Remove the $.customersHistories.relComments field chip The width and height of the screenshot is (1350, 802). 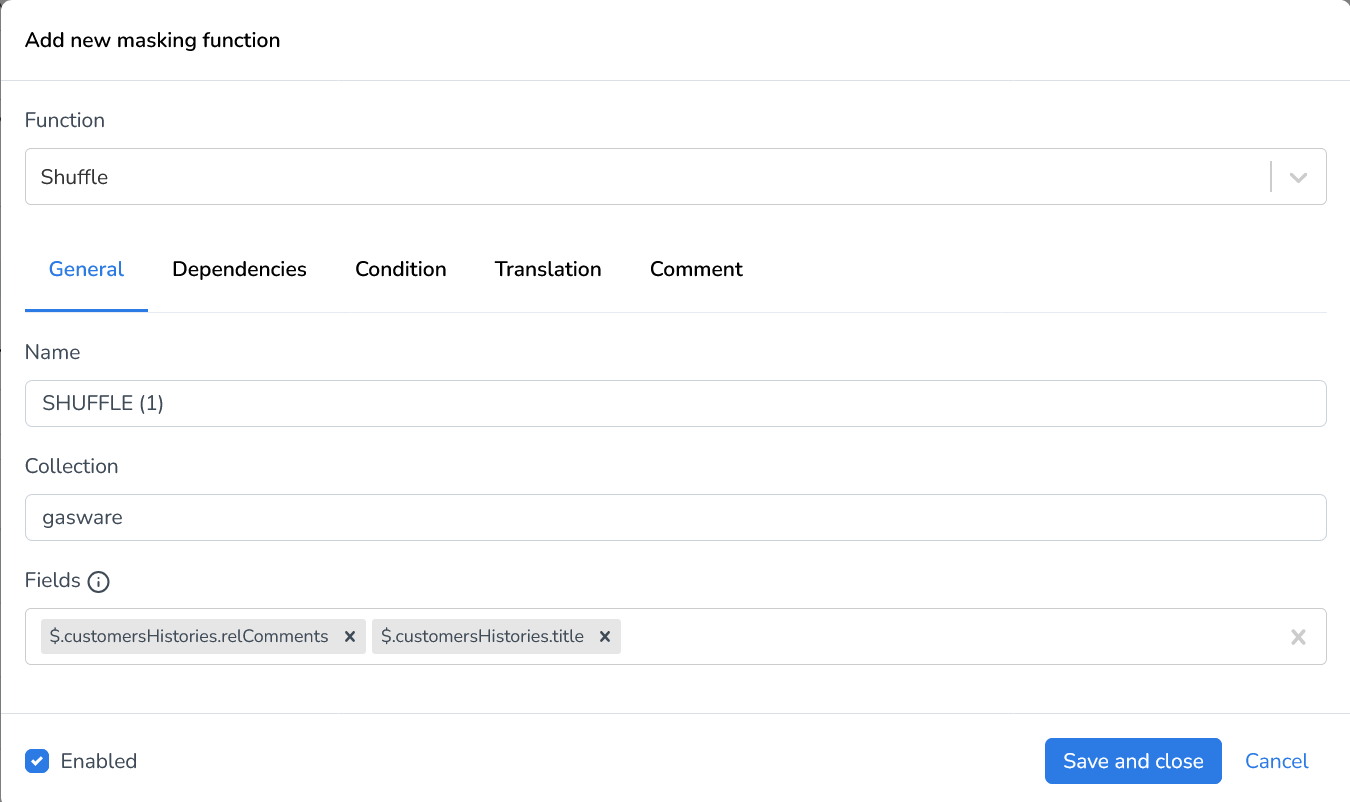pyautogui.click(x=349, y=636)
